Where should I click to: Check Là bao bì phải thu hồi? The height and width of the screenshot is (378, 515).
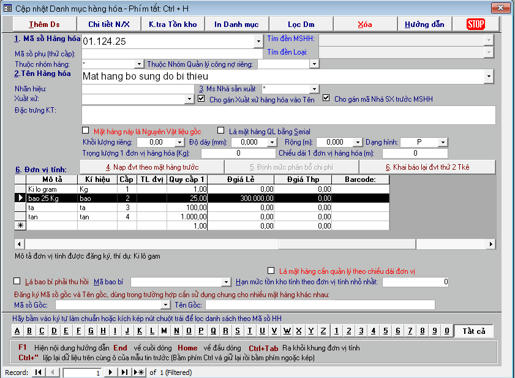tap(17, 281)
